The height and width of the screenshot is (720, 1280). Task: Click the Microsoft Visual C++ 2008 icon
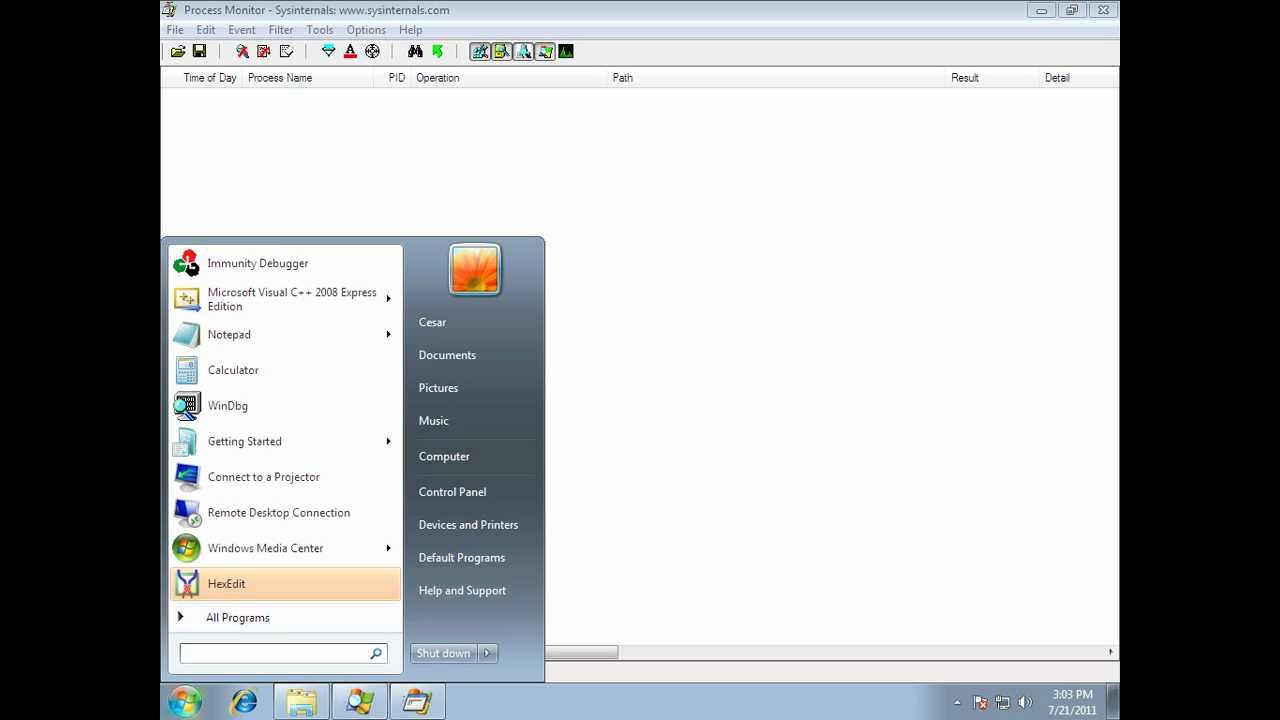[x=186, y=299]
